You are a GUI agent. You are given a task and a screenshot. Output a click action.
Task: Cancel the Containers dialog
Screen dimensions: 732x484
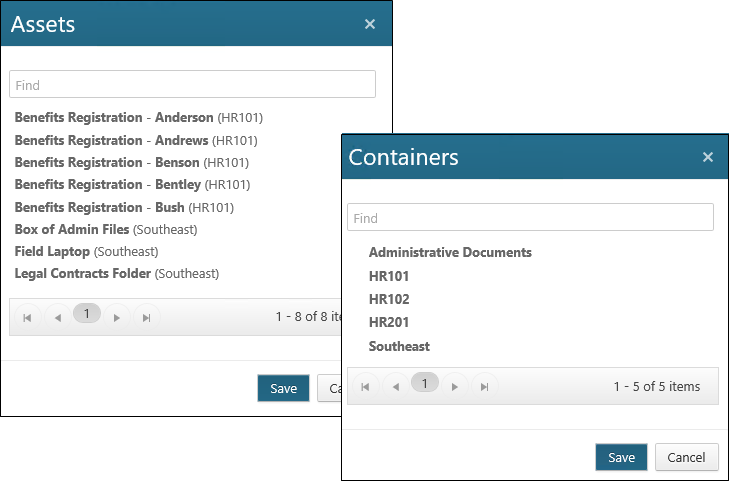686,457
